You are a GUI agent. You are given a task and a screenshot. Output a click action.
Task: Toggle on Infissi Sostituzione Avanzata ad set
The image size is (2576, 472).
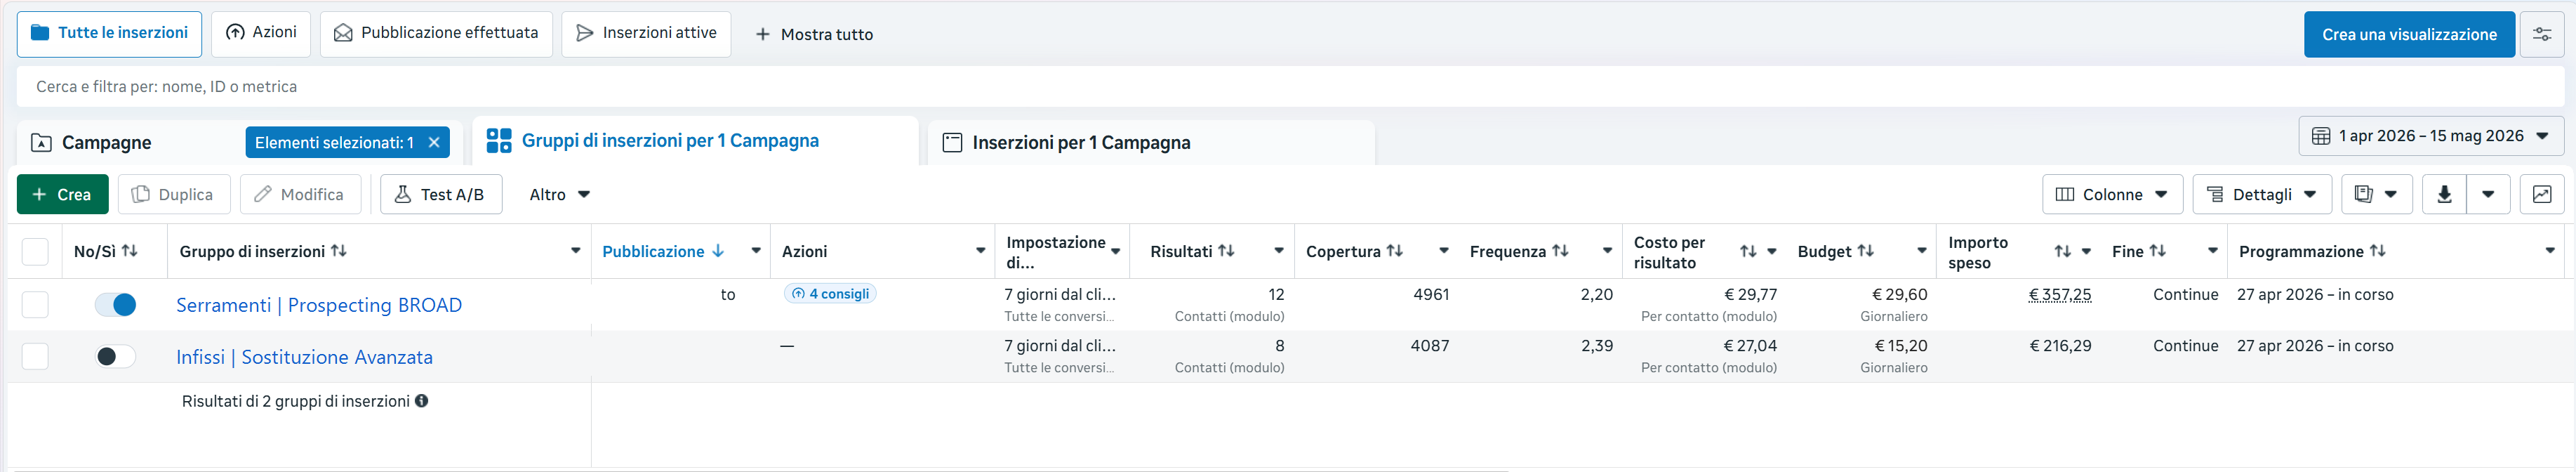(116, 356)
